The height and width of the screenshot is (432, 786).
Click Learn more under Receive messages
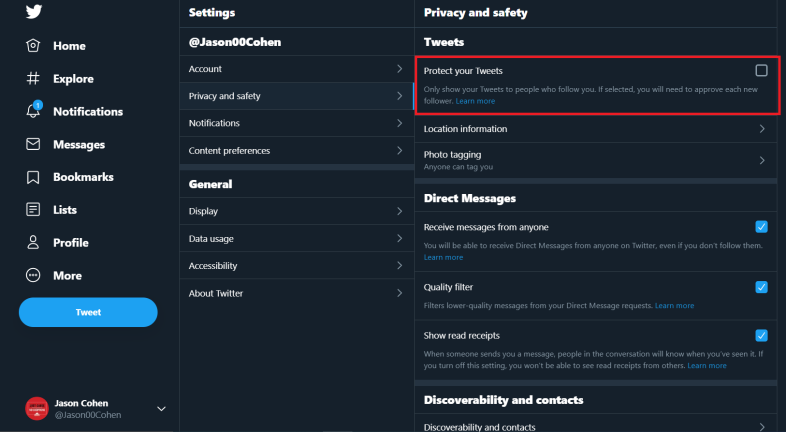pos(443,258)
